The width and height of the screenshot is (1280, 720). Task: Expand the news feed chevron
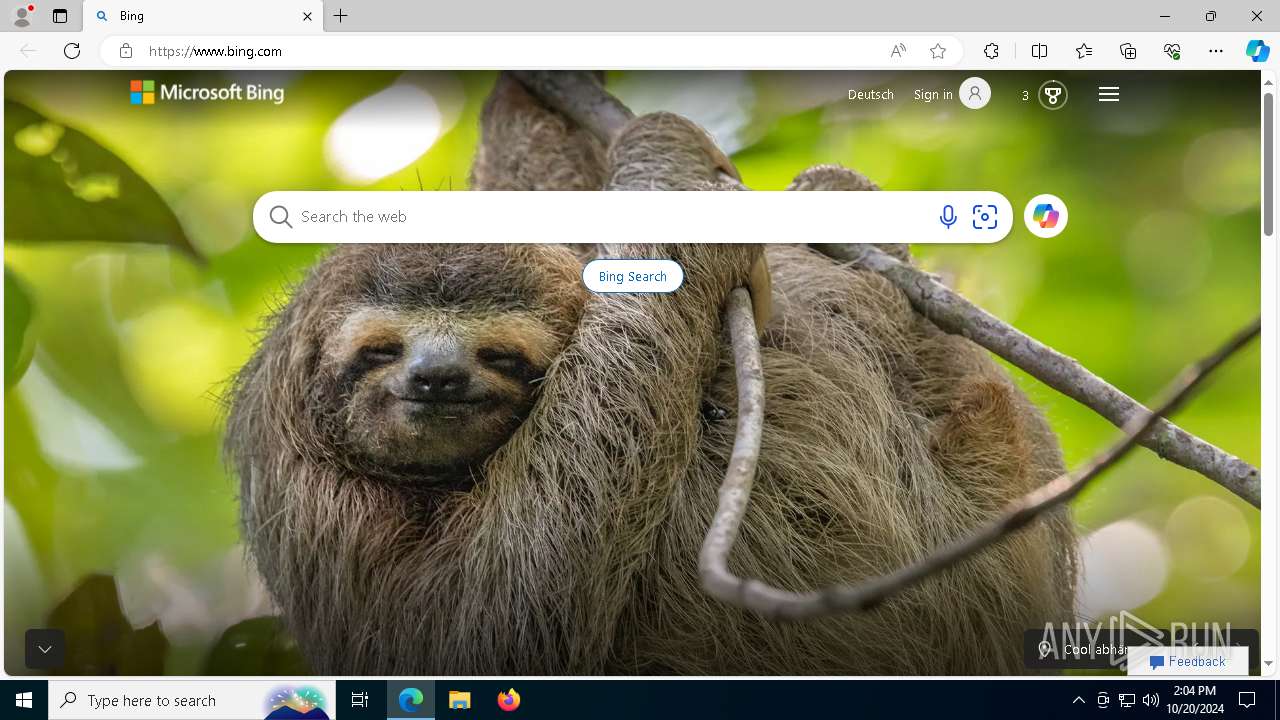pyautogui.click(x=45, y=649)
